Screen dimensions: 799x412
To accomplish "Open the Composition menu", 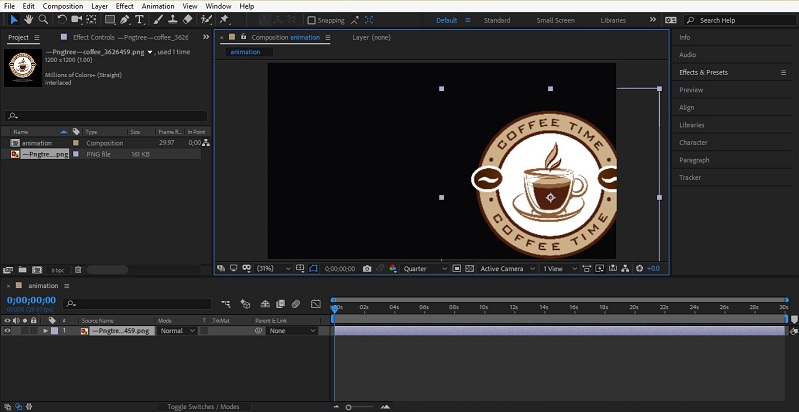I will [x=63, y=6].
